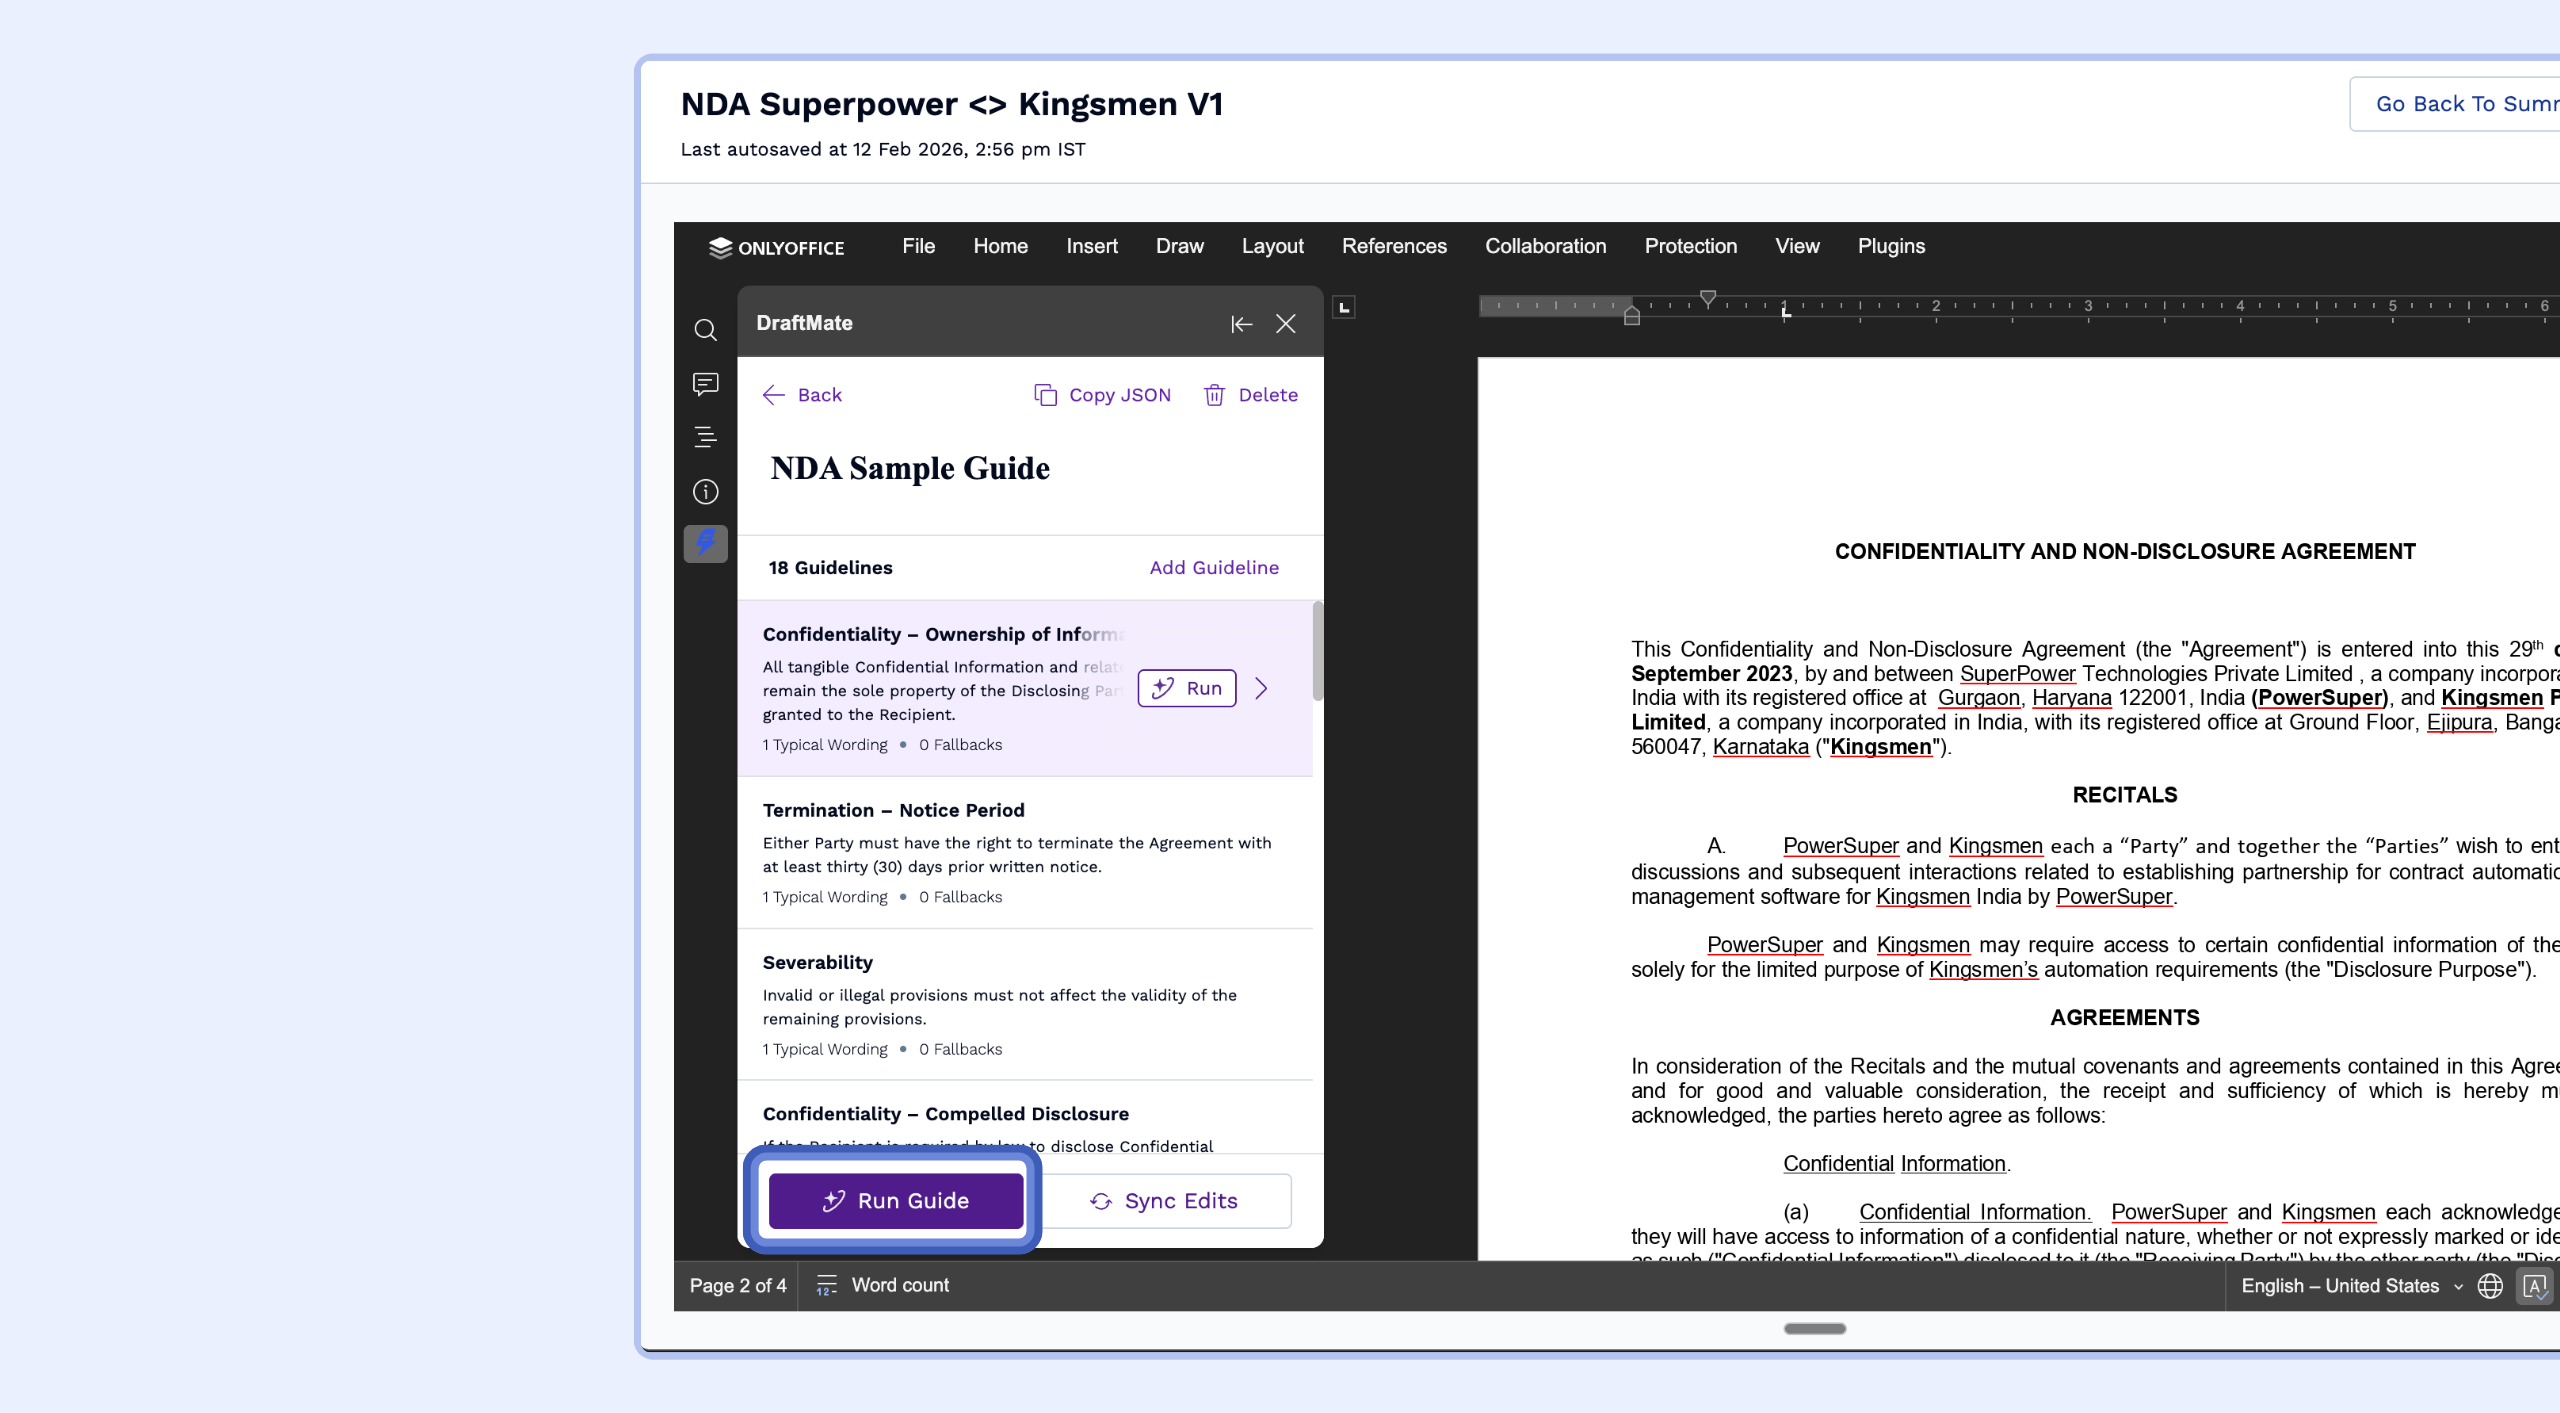The height and width of the screenshot is (1413, 2560).
Task: Open the search icon in left sidebar
Action: pos(705,330)
